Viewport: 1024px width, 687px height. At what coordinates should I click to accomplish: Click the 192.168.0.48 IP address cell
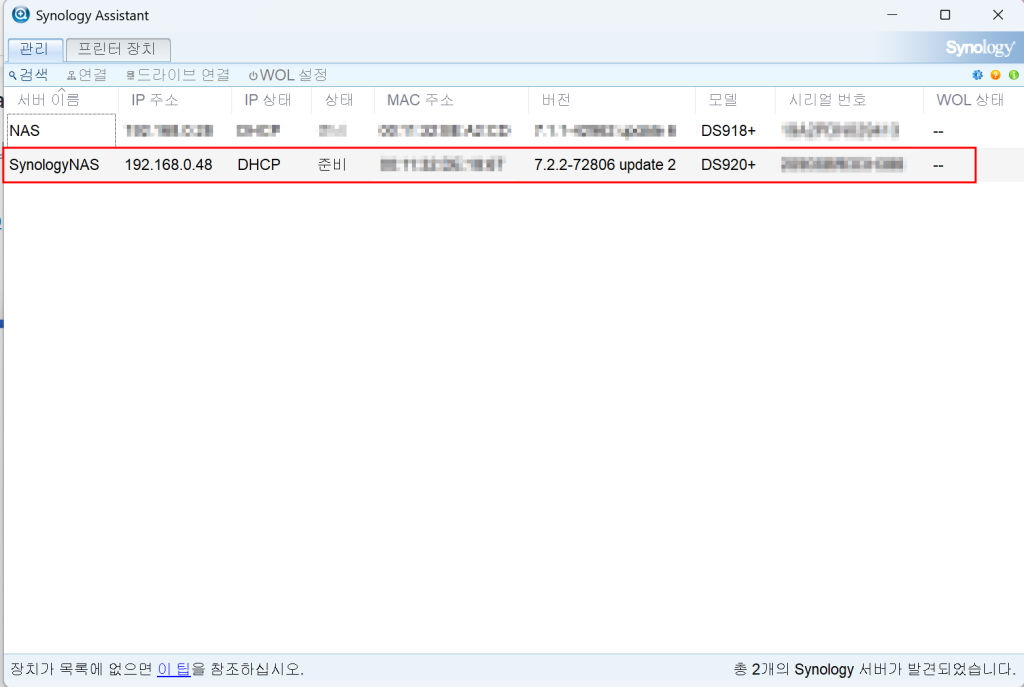click(168, 165)
